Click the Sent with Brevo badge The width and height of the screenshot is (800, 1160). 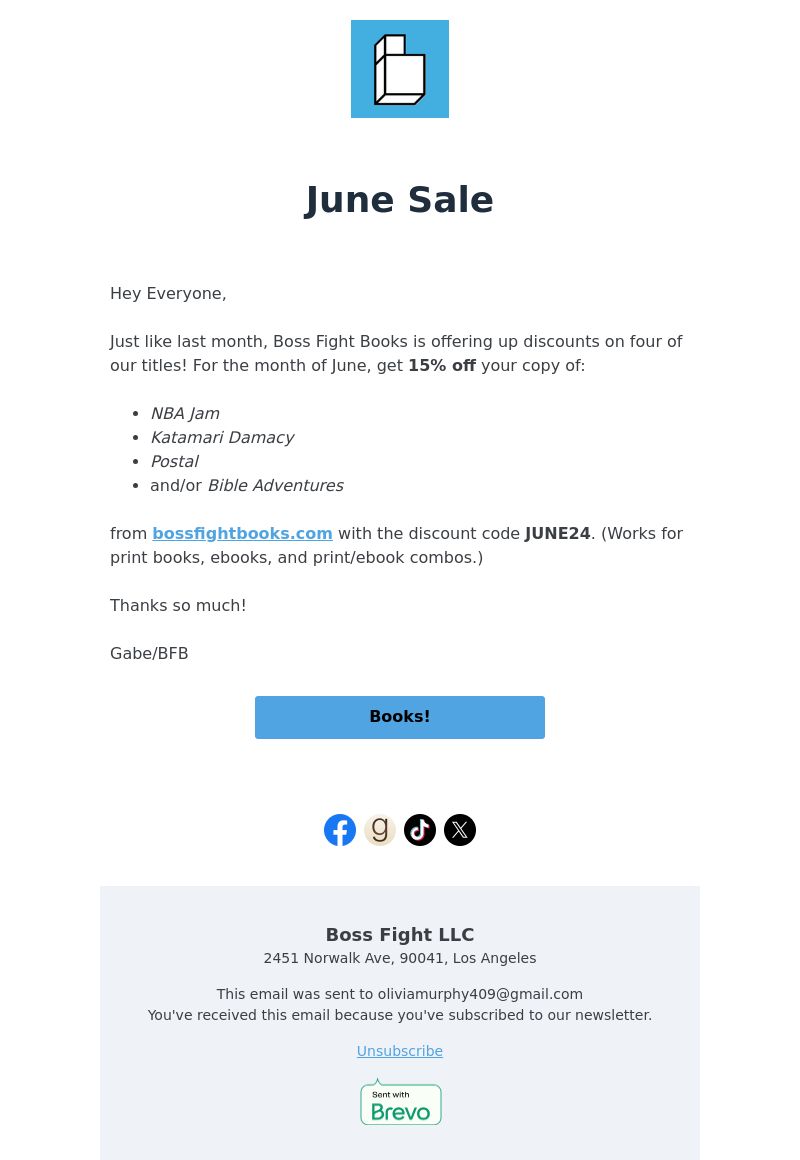click(x=400, y=1102)
